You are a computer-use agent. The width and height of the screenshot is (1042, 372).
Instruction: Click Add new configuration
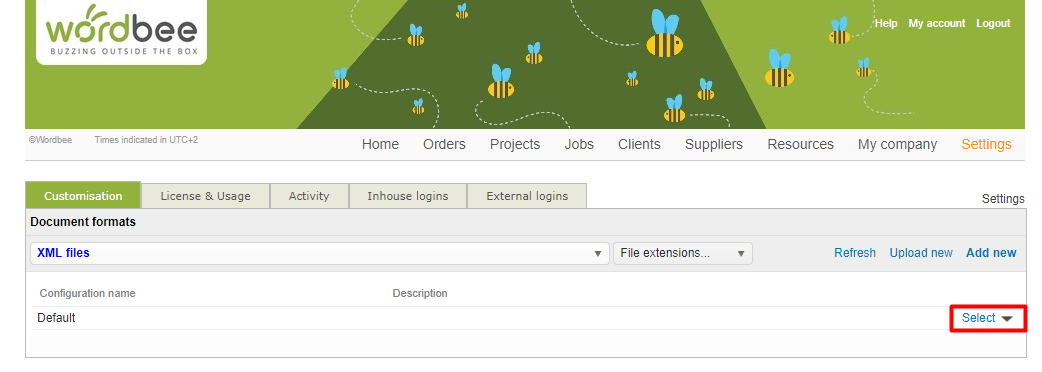coord(991,253)
